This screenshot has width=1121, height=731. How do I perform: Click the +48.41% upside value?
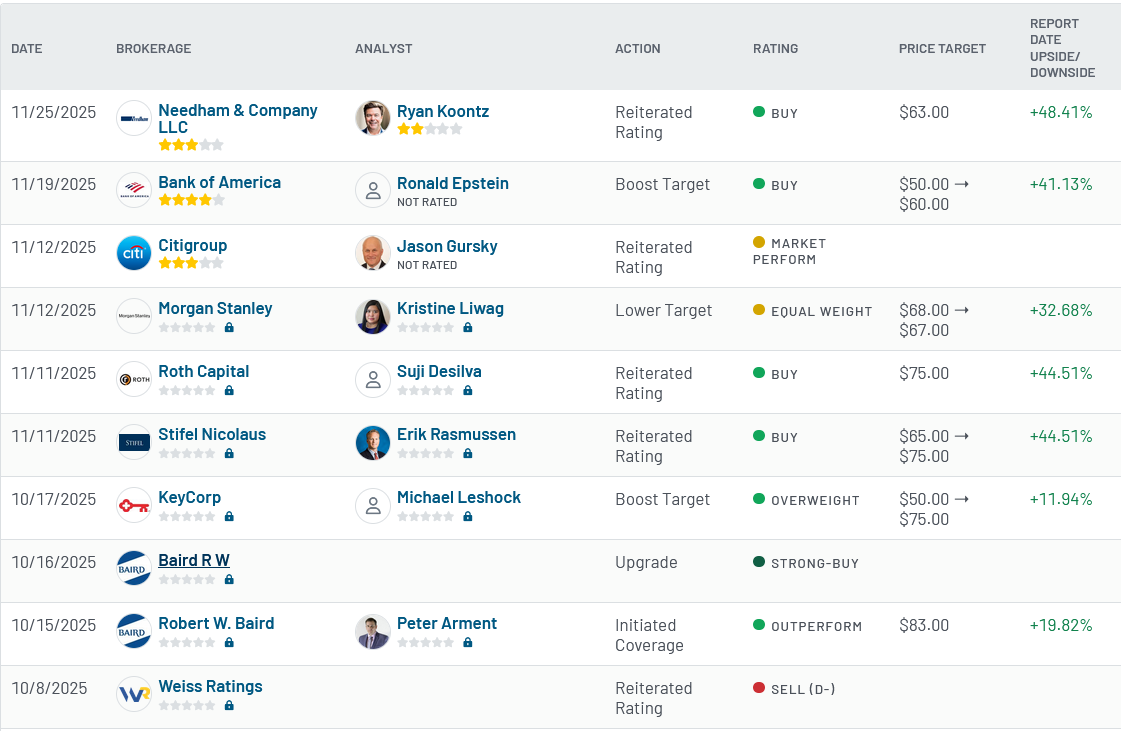click(x=1061, y=112)
